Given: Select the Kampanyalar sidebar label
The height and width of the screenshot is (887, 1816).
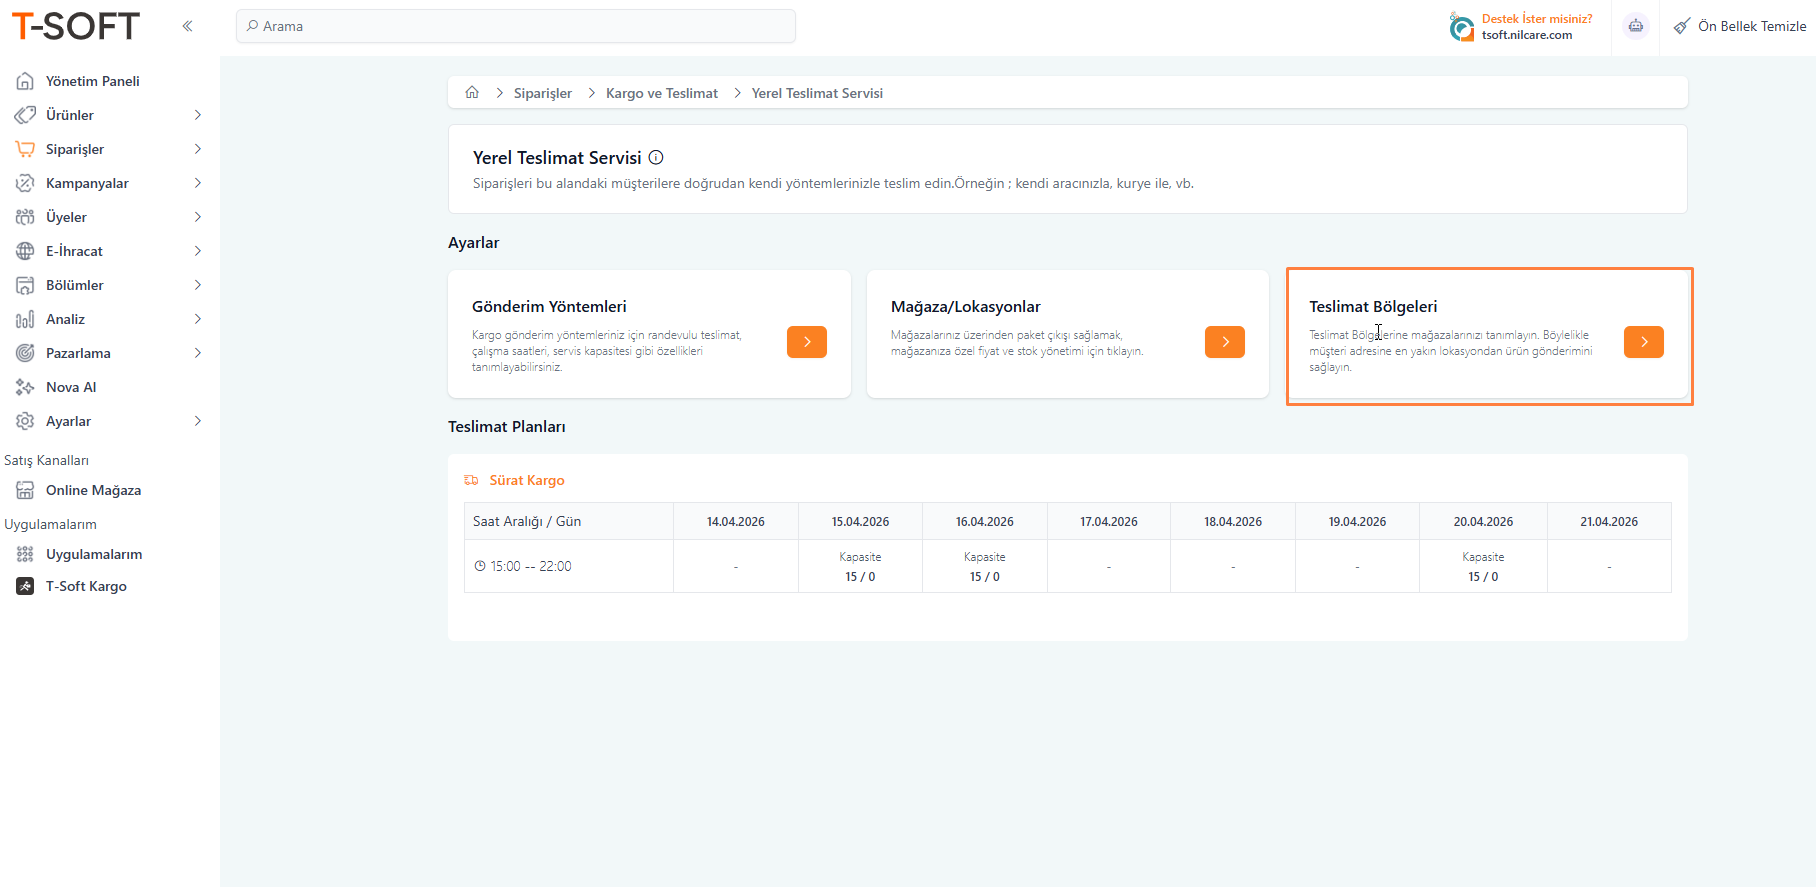Looking at the screenshot, I should pos(87,183).
